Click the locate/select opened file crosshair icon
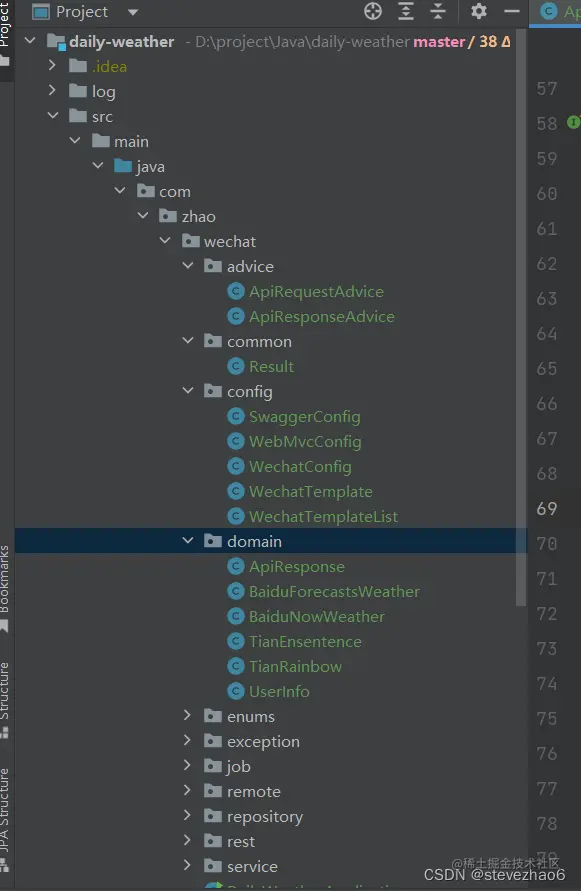581x891 pixels. point(373,11)
